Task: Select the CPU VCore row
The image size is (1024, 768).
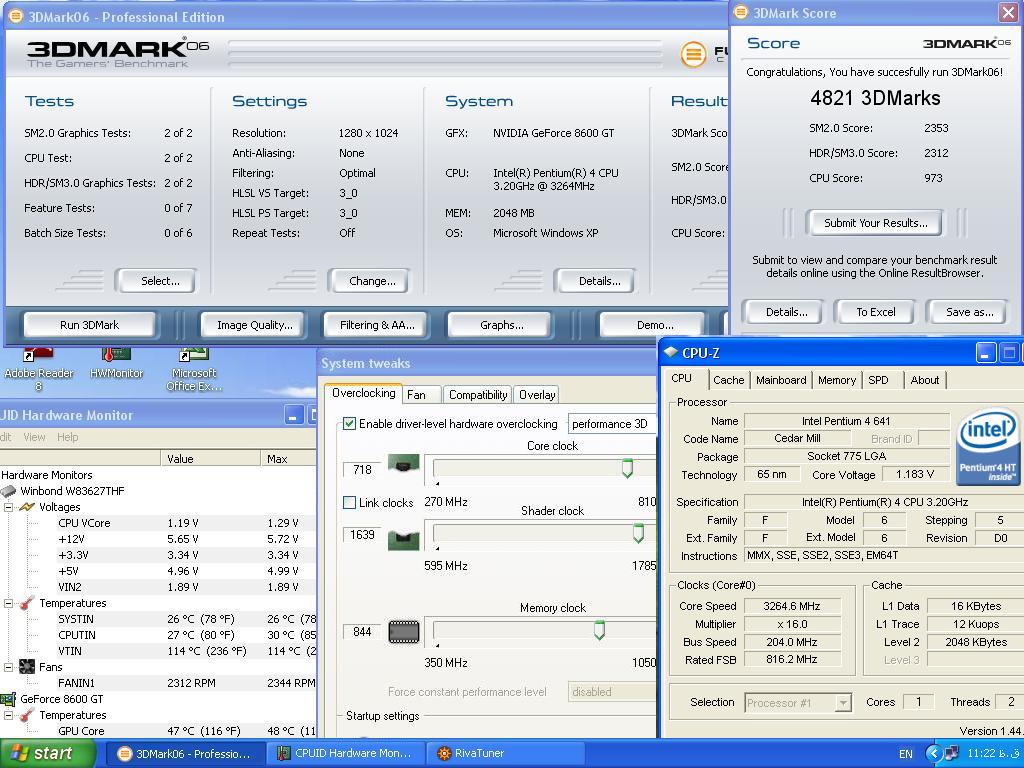Action: click(x=158, y=523)
